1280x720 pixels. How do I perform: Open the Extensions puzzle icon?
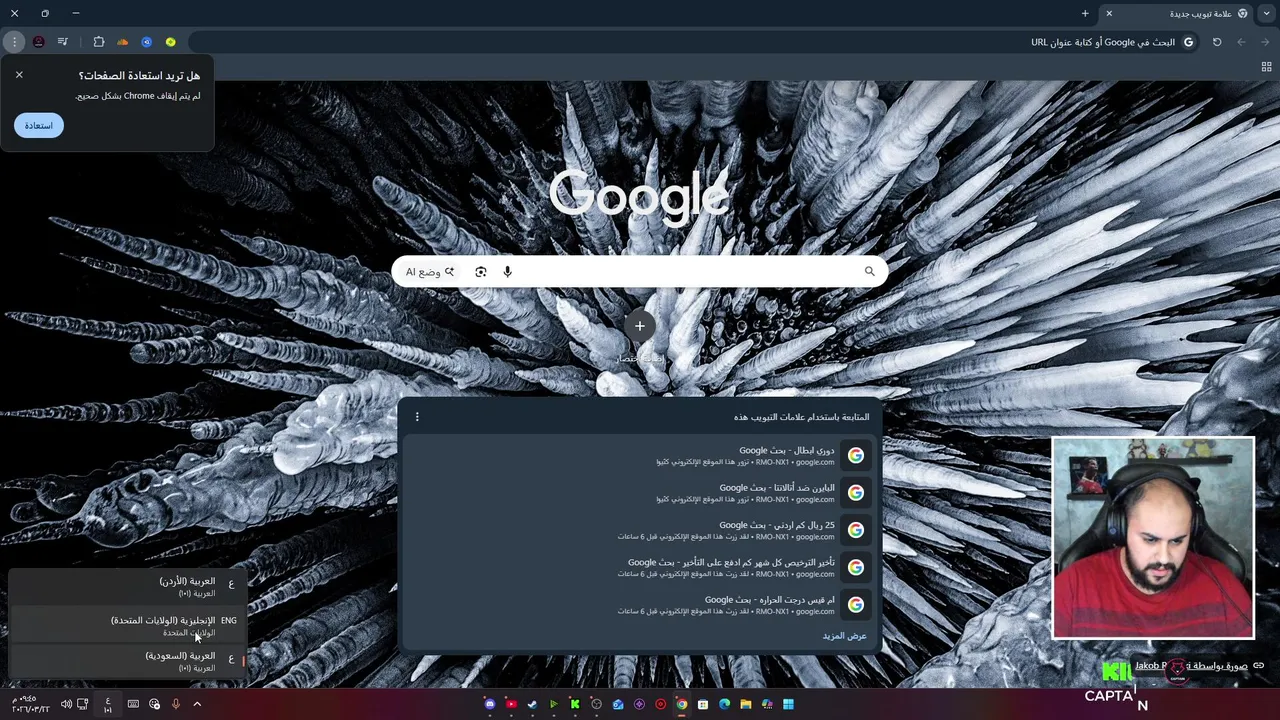[99, 42]
